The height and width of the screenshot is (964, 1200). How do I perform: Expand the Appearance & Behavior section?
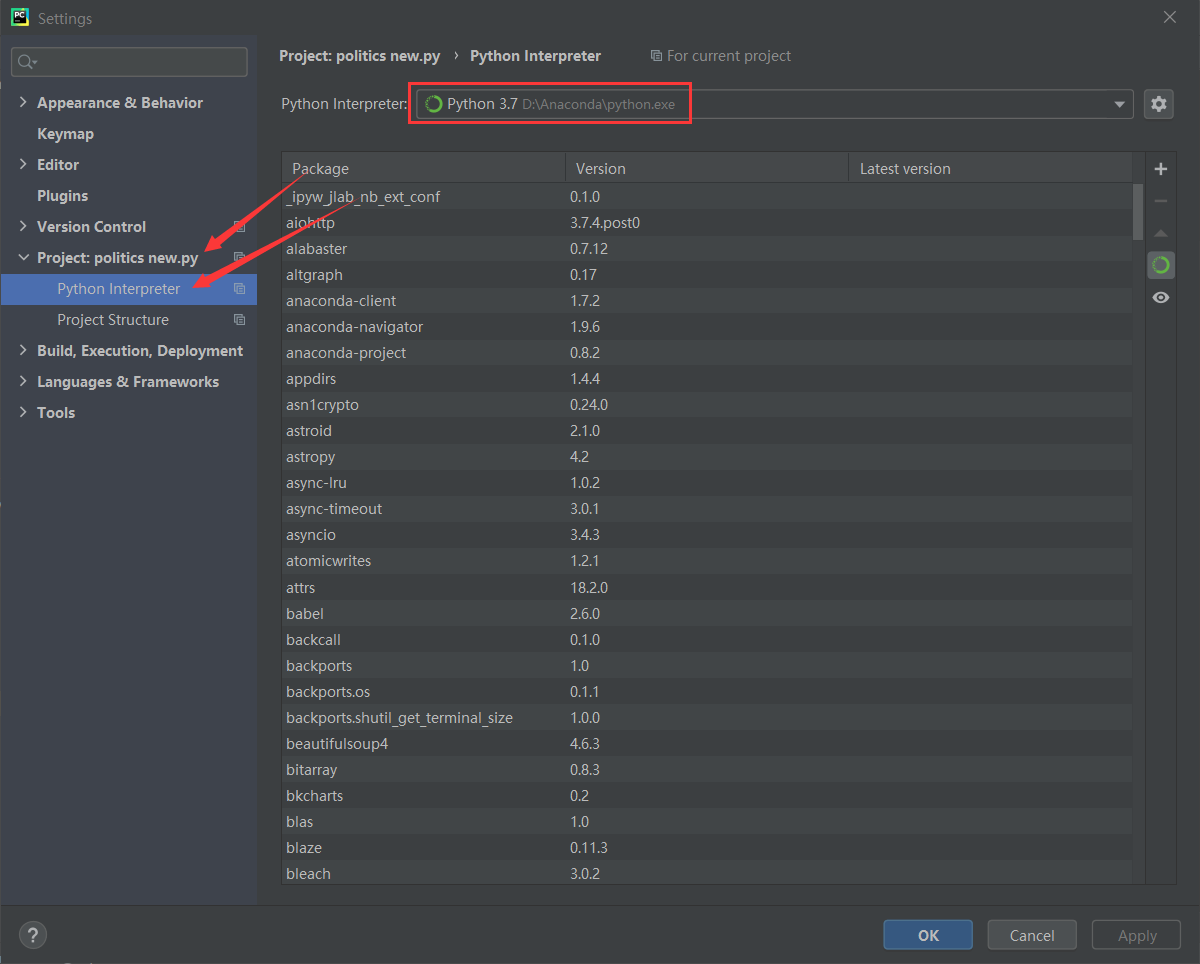click(x=24, y=103)
